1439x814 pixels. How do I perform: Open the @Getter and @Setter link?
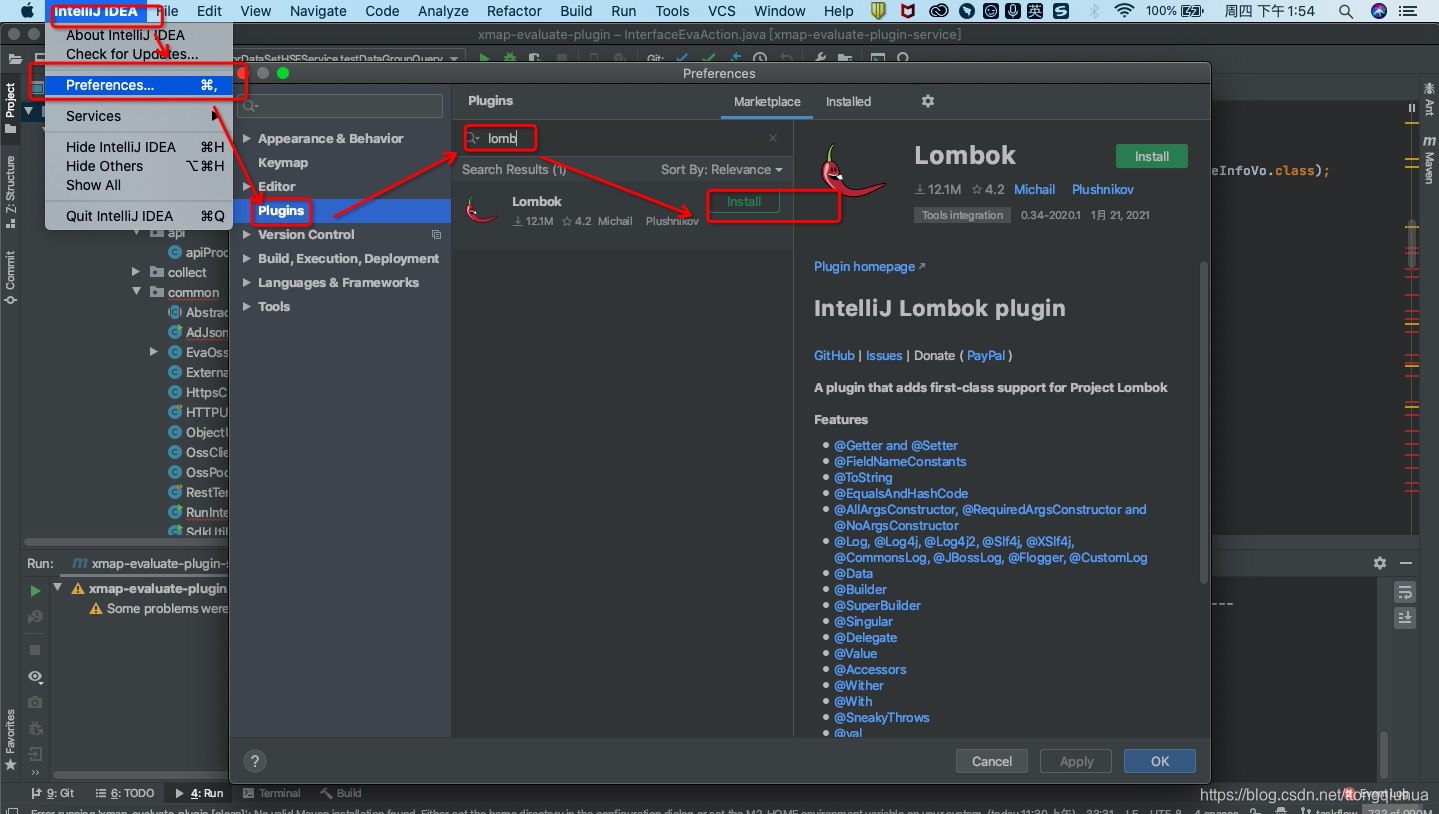(896, 445)
